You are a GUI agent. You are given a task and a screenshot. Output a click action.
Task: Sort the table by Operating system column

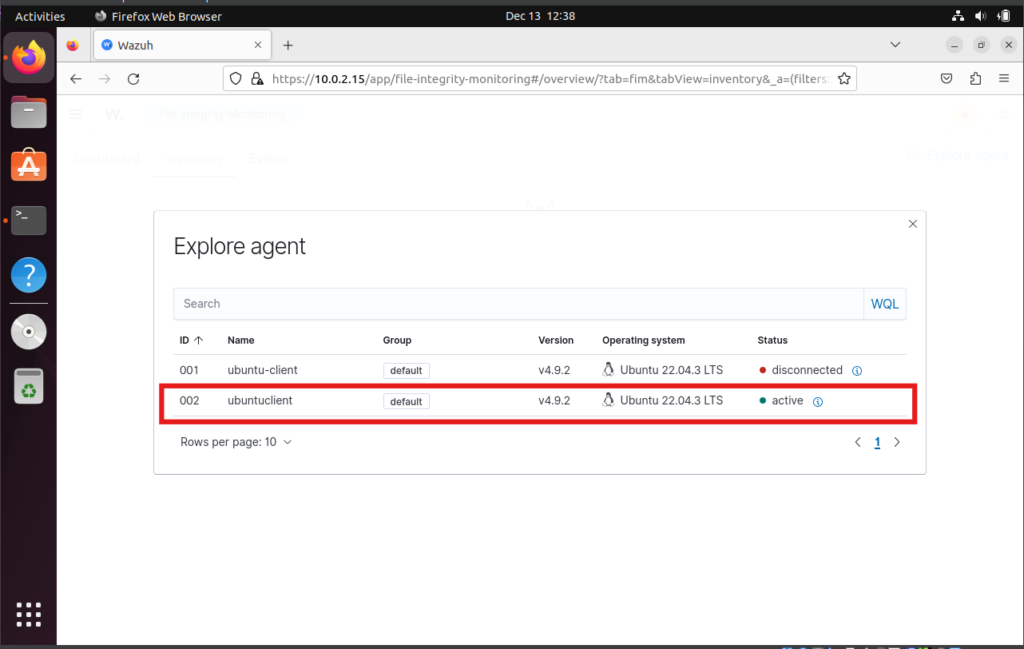(x=643, y=340)
